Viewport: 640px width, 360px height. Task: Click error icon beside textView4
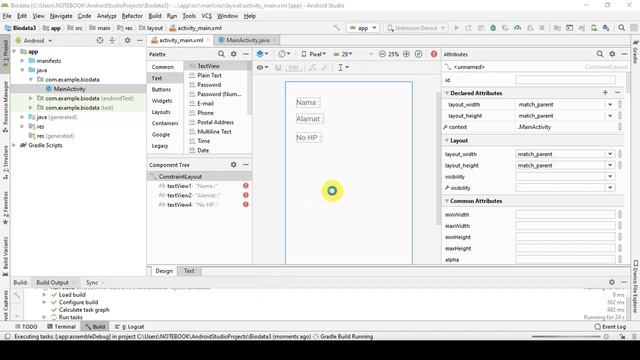(246, 204)
